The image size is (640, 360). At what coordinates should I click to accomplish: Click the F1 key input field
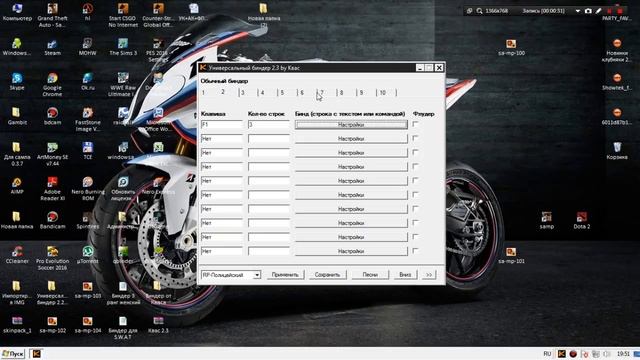tap(222, 124)
